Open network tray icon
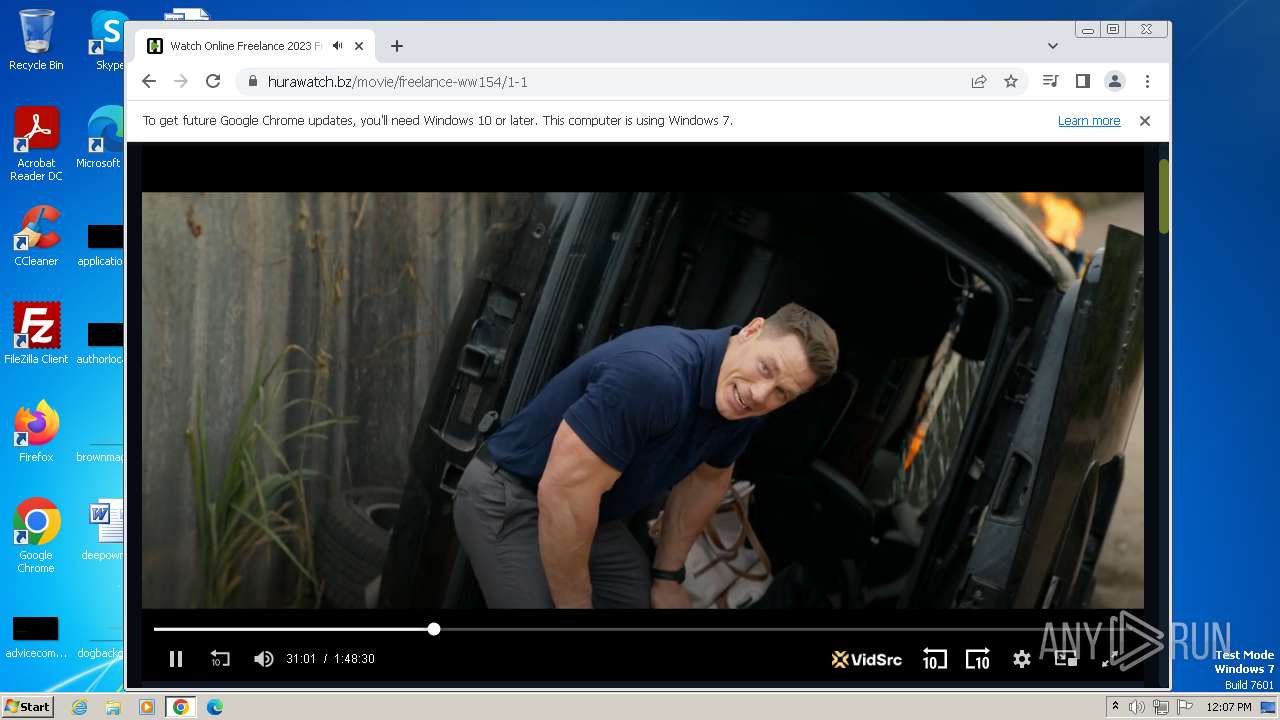Screen dimensions: 1280x720 (x=1161, y=707)
